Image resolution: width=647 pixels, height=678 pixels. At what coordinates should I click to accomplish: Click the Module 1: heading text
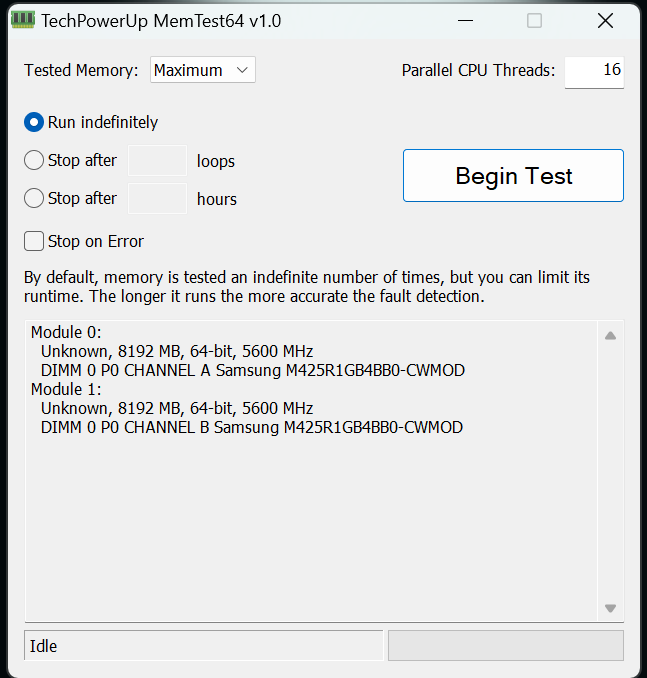coord(66,389)
